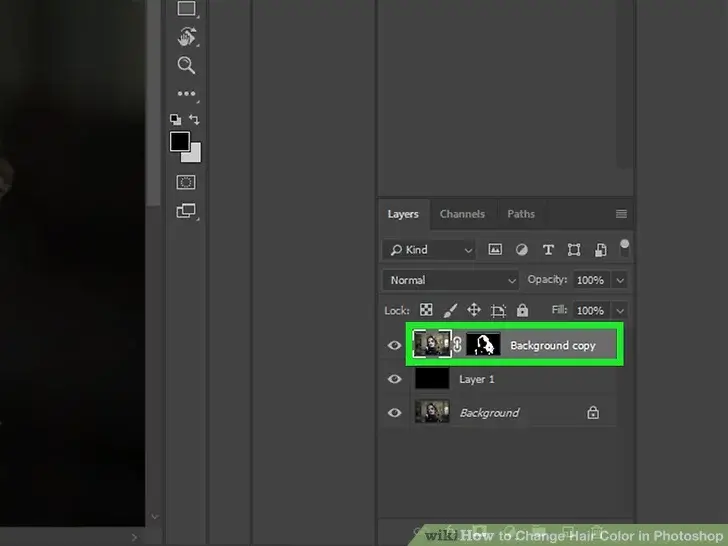Open the Layers panel hamburger menu

click(x=621, y=214)
